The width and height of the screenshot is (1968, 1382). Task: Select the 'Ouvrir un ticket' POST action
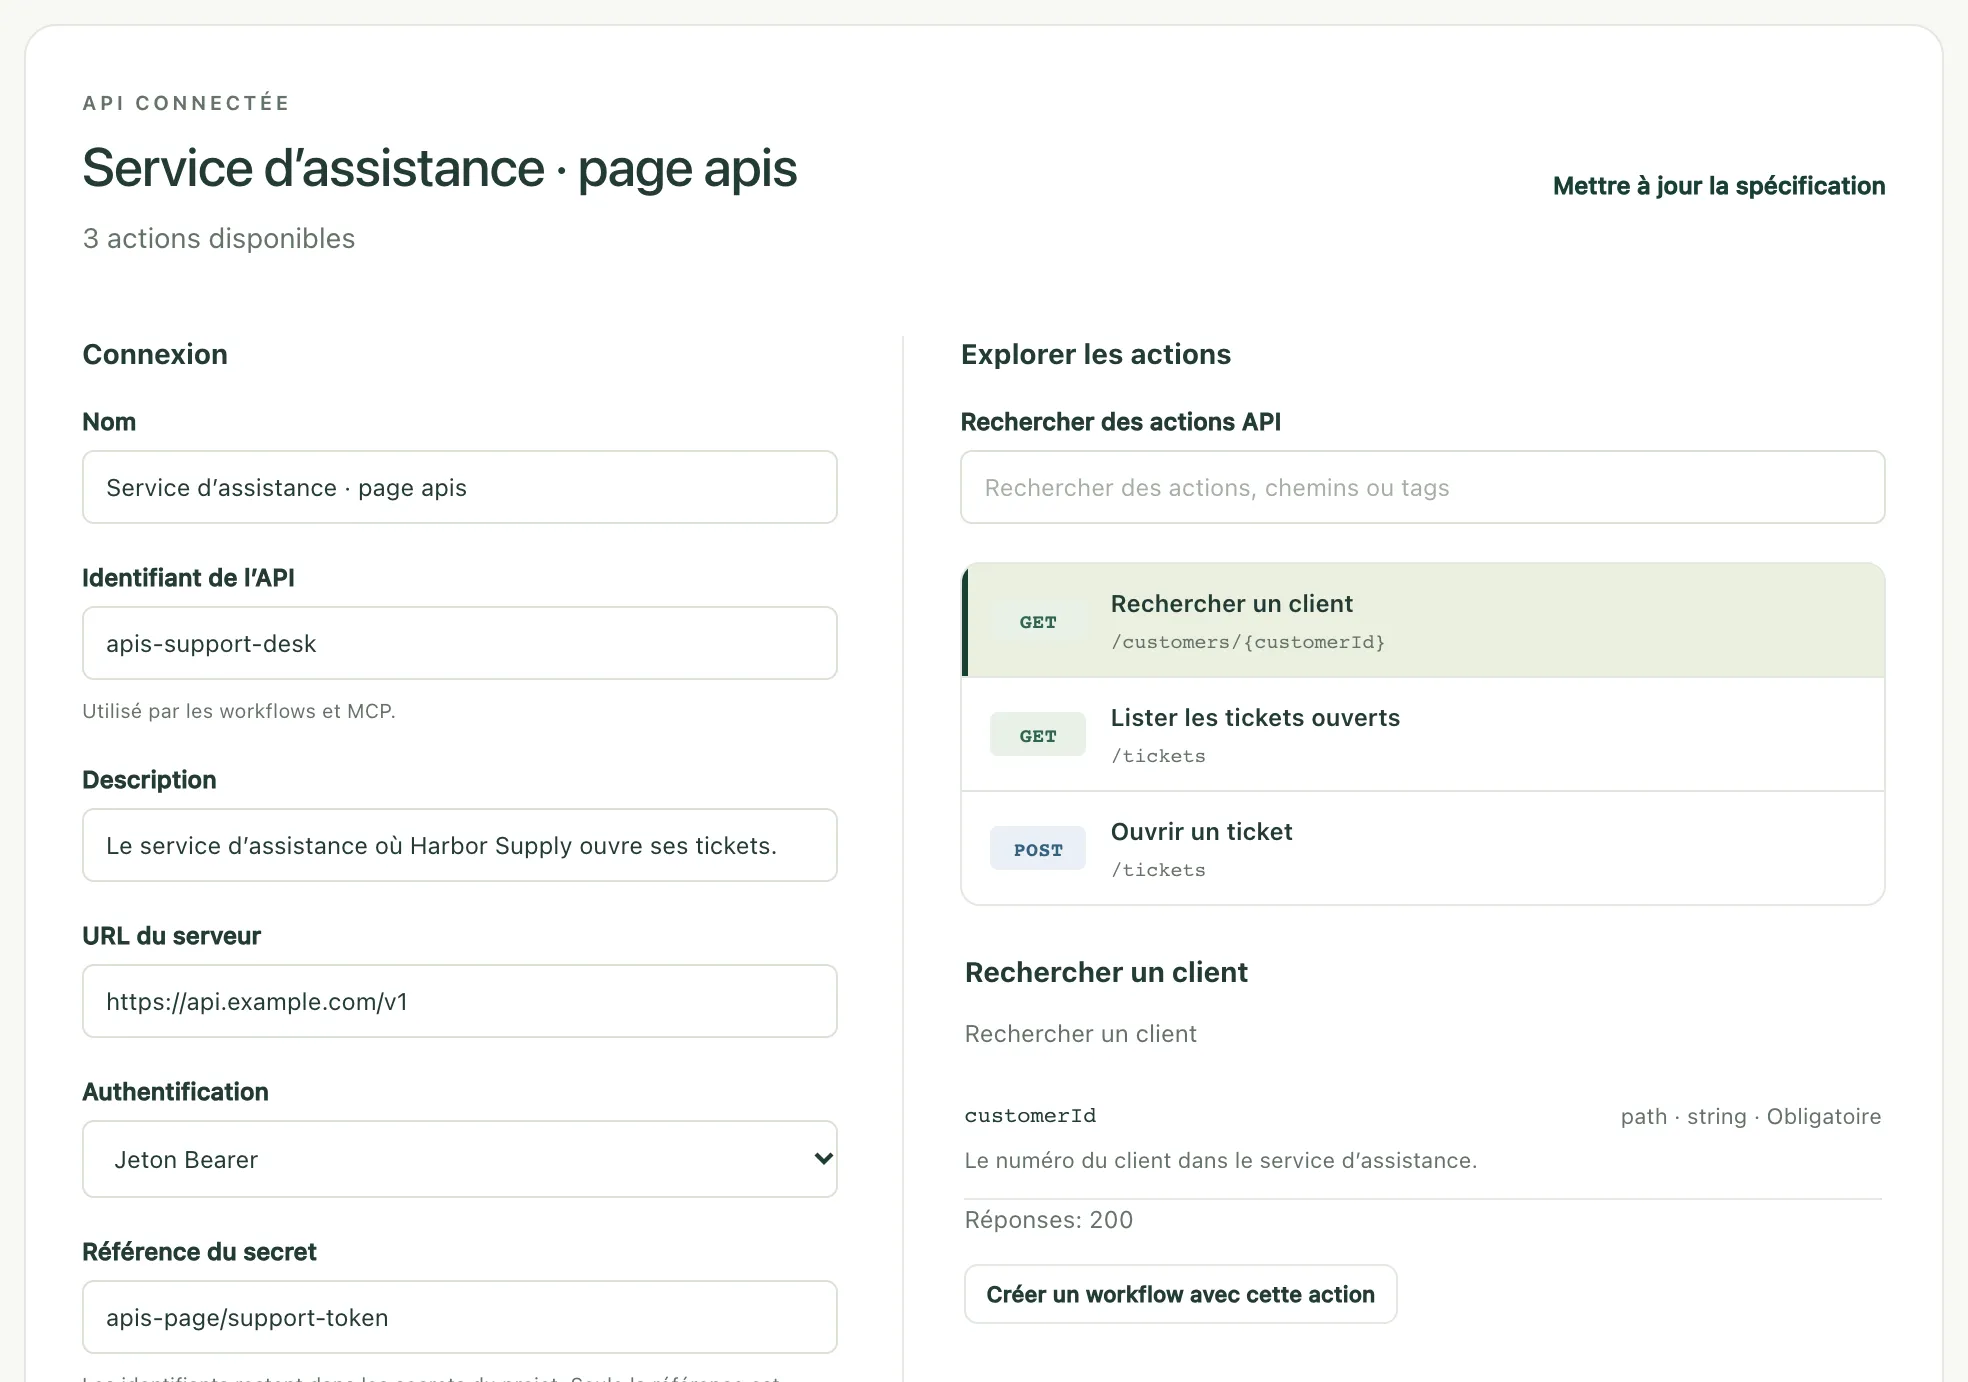pos(1422,849)
